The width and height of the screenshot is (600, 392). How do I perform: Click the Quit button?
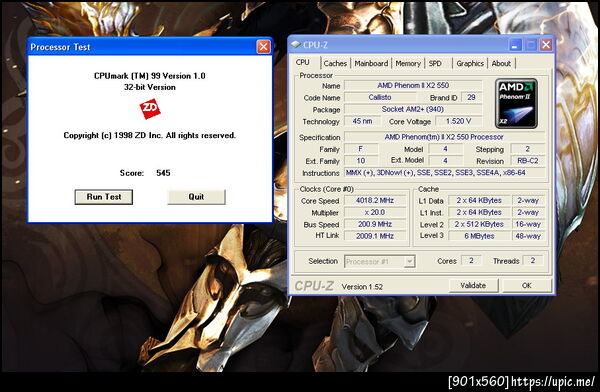(196, 197)
